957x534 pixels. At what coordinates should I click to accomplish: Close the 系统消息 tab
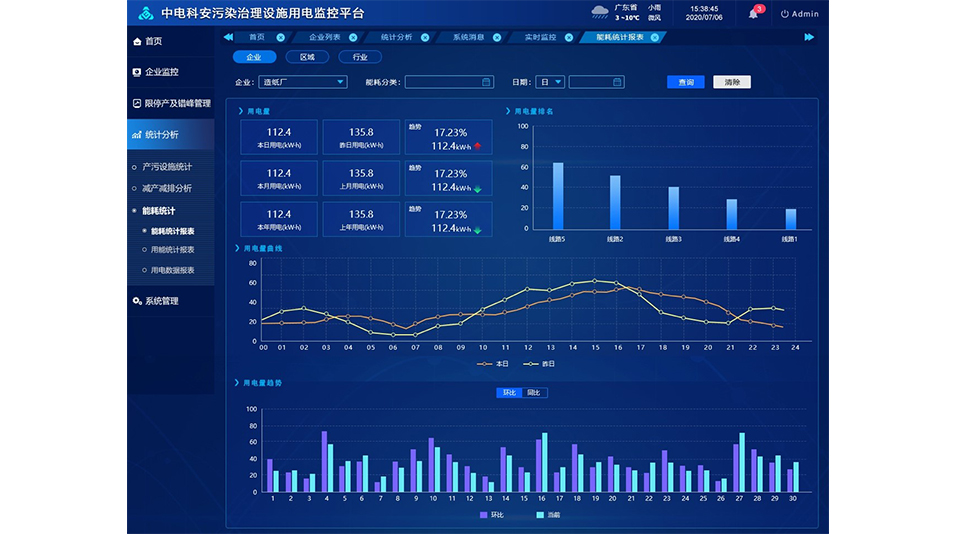click(x=497, y=37)
